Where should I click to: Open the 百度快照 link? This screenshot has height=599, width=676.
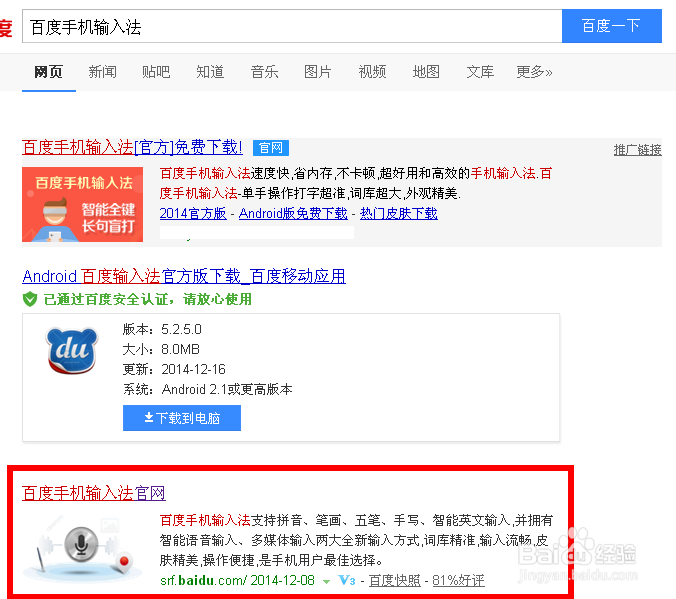point(395,580)
